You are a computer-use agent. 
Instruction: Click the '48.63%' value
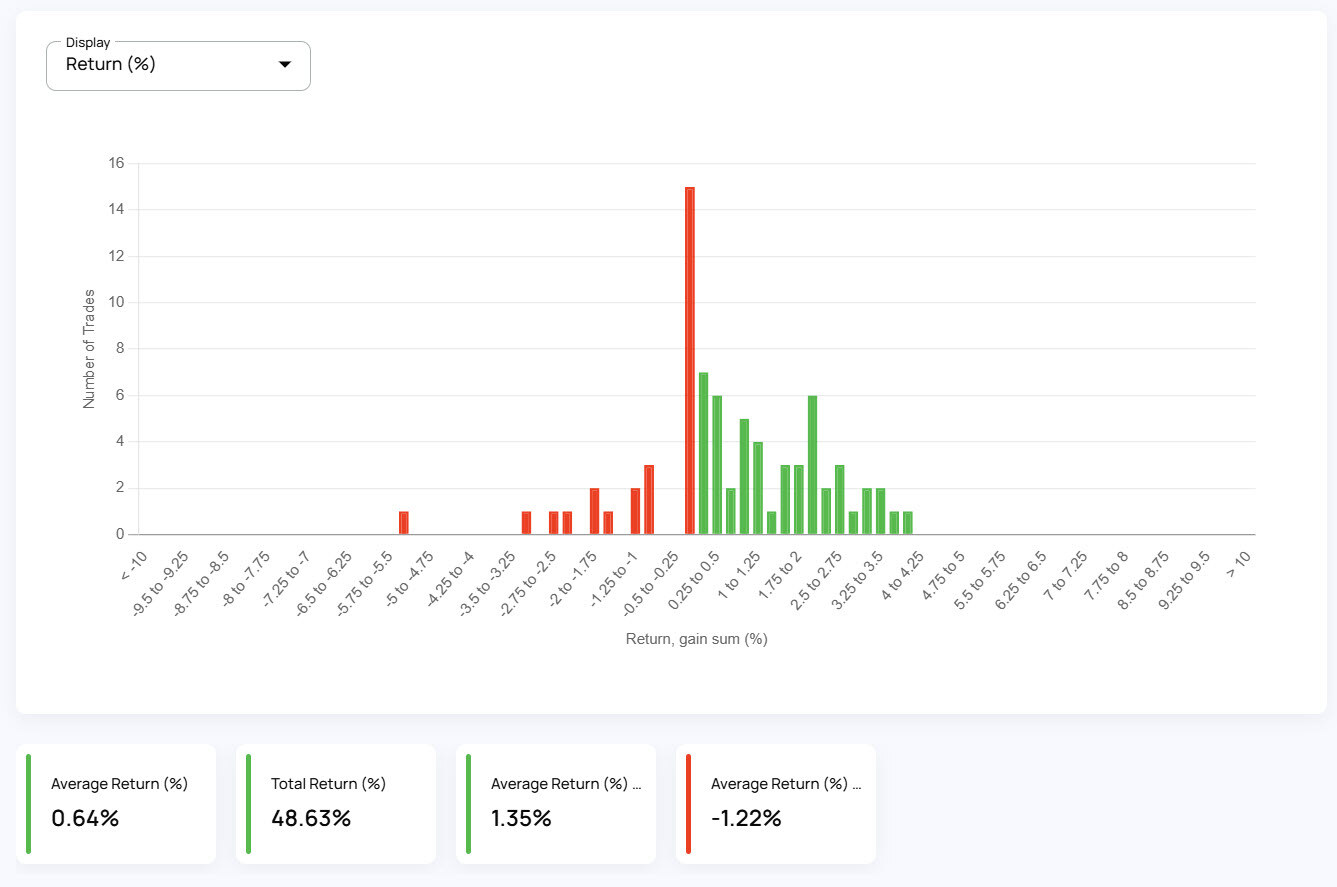tap(311, 818)
